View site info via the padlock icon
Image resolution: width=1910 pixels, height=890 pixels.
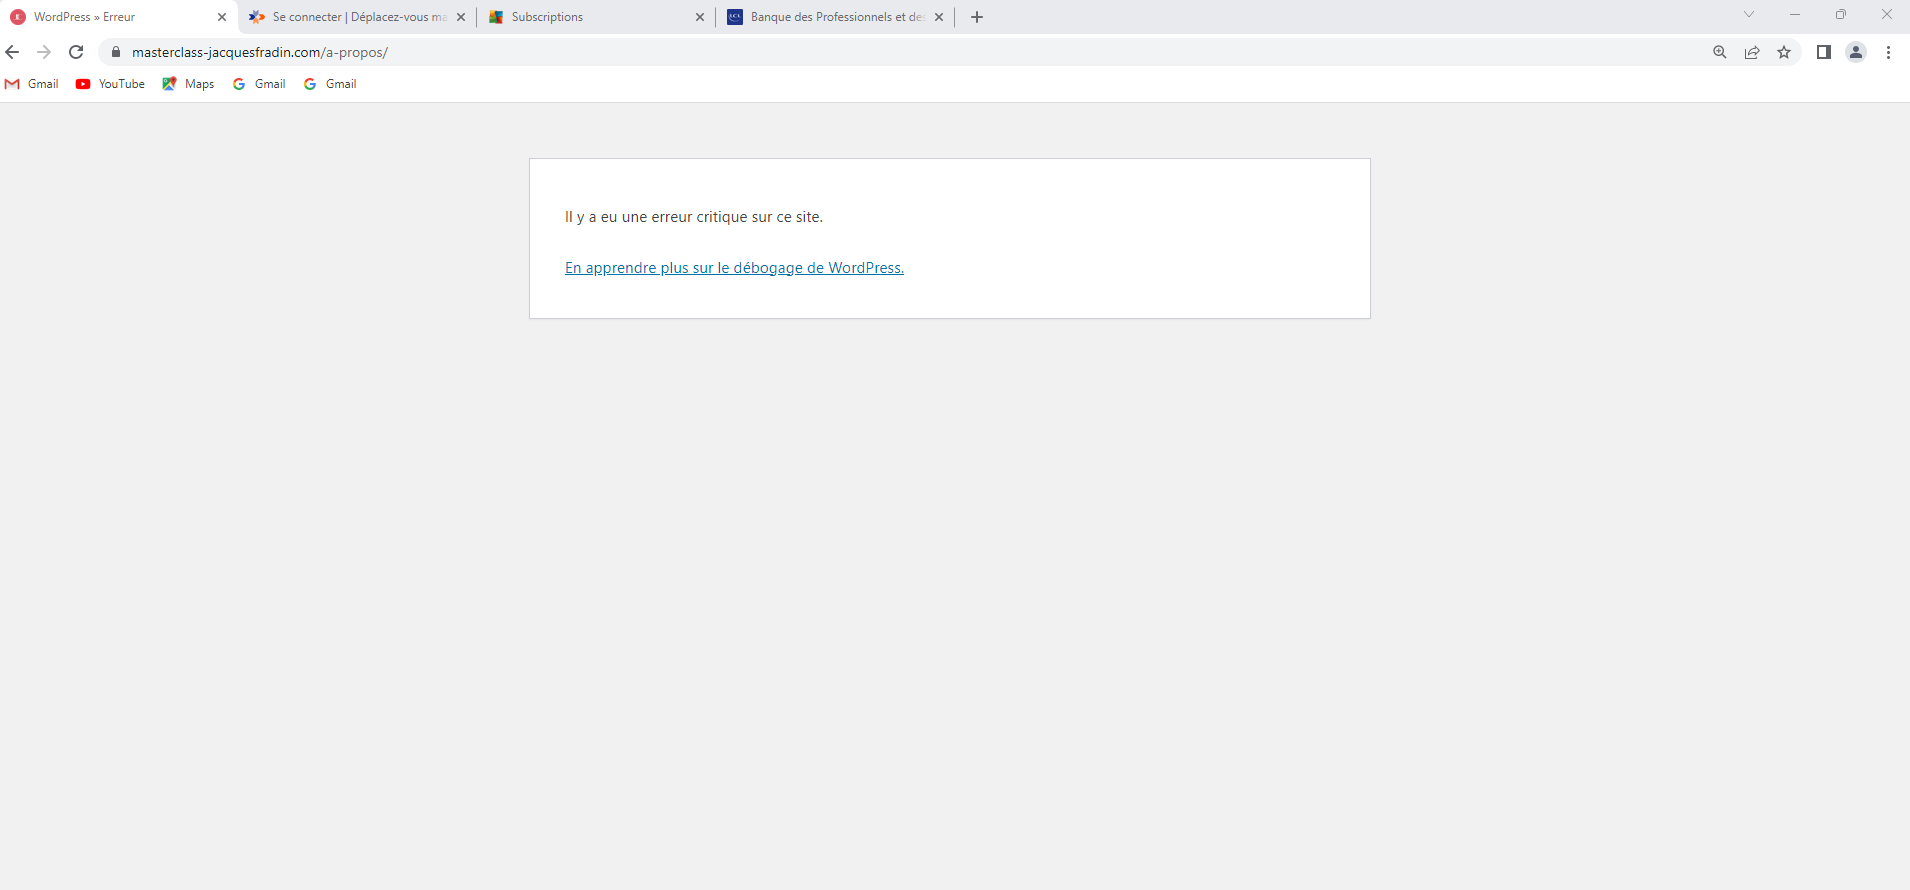click(116, 52)
